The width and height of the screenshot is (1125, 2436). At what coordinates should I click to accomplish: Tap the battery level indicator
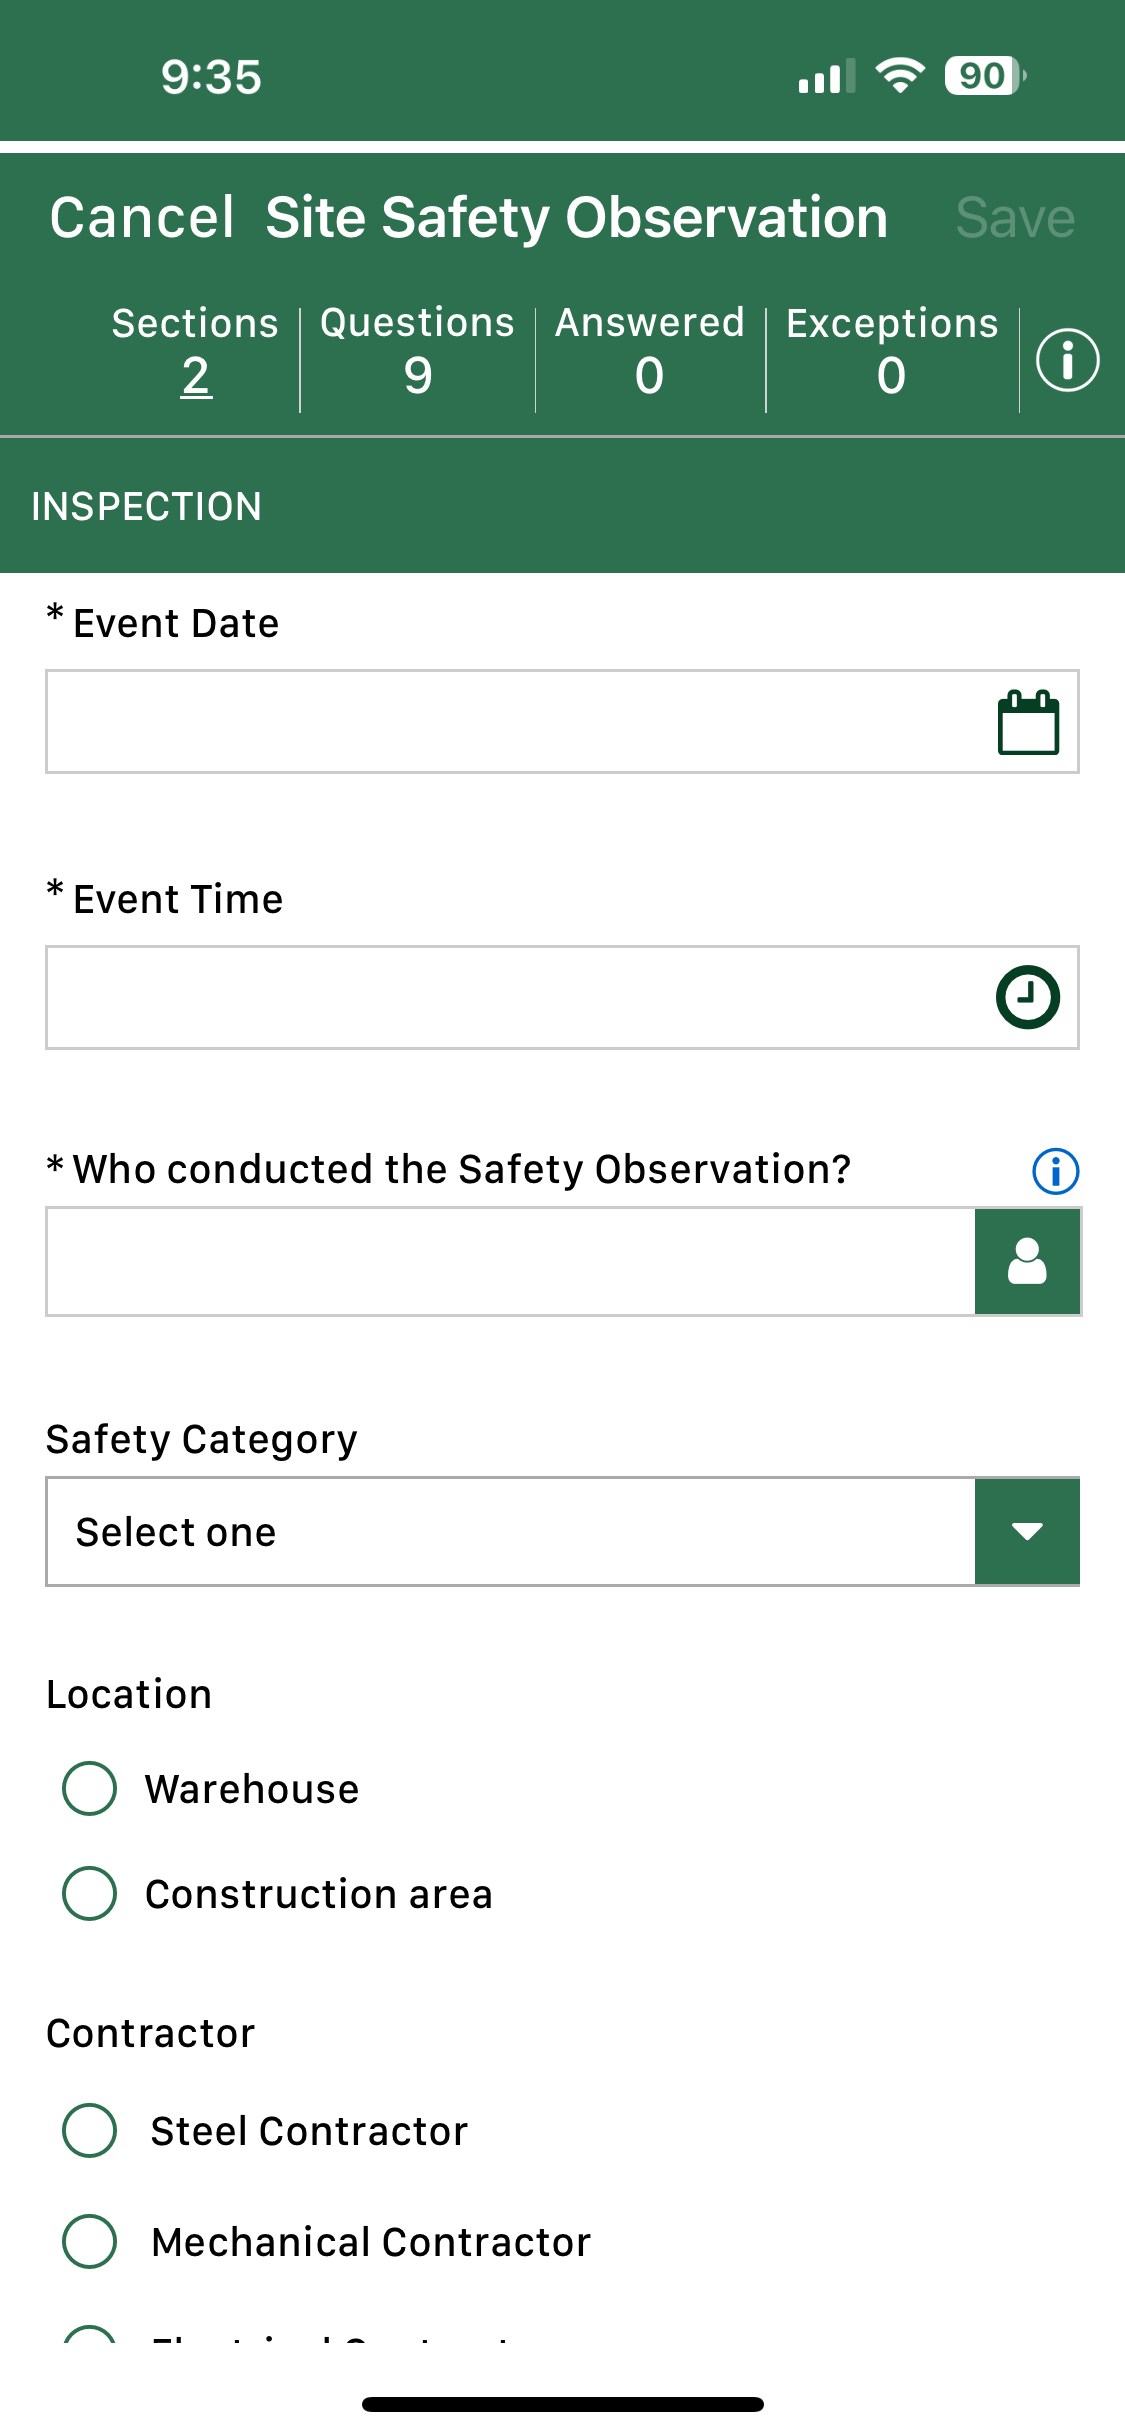(x=985, y=76)
